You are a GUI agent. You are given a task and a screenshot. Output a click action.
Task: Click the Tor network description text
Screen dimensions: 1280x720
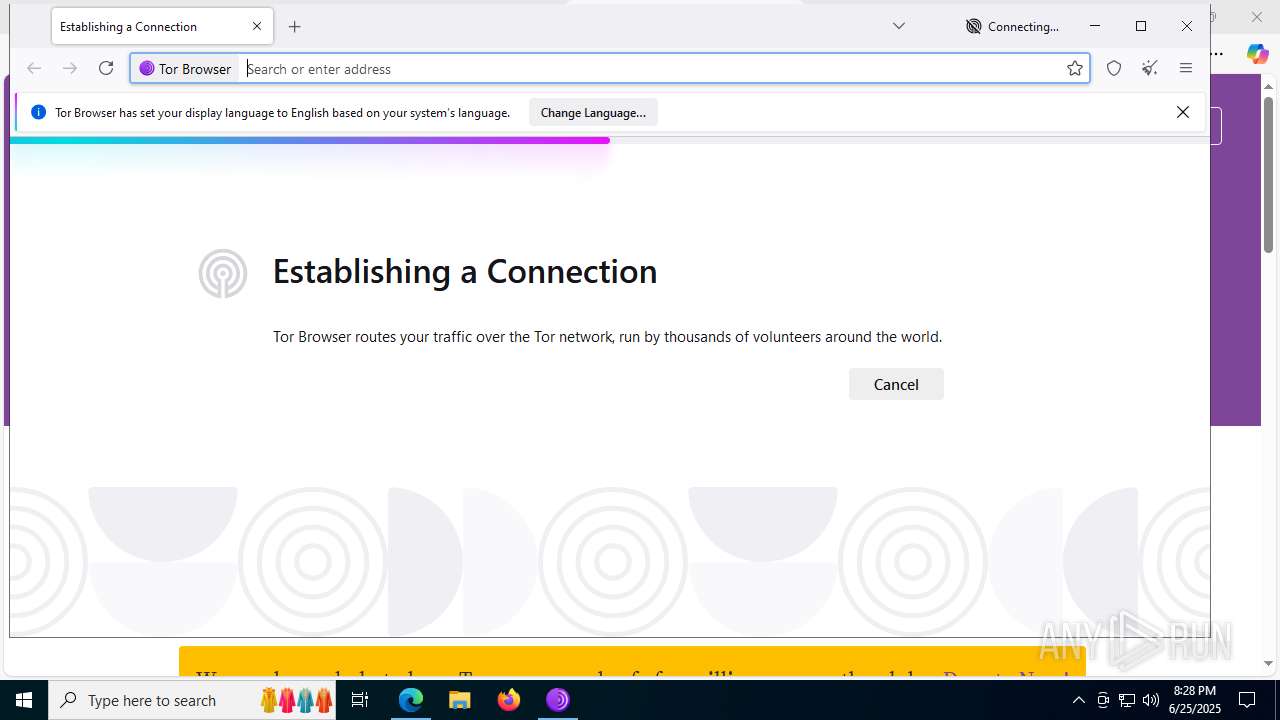pyautogui.click(x=607, y=337)
